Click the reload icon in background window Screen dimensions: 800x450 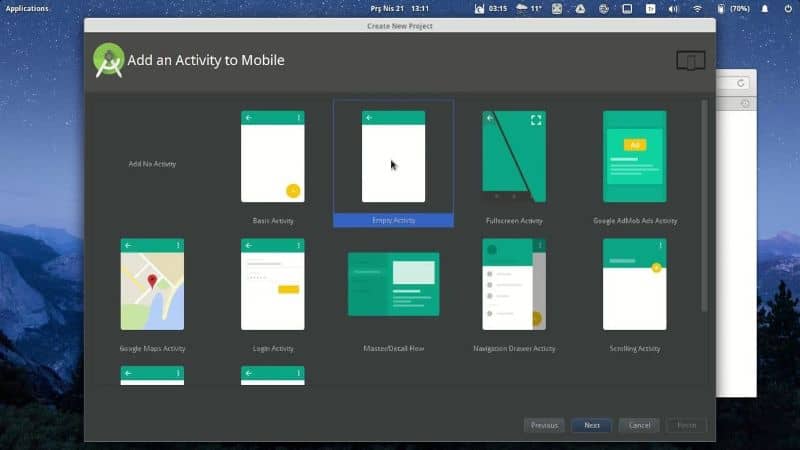pos(740,83)
